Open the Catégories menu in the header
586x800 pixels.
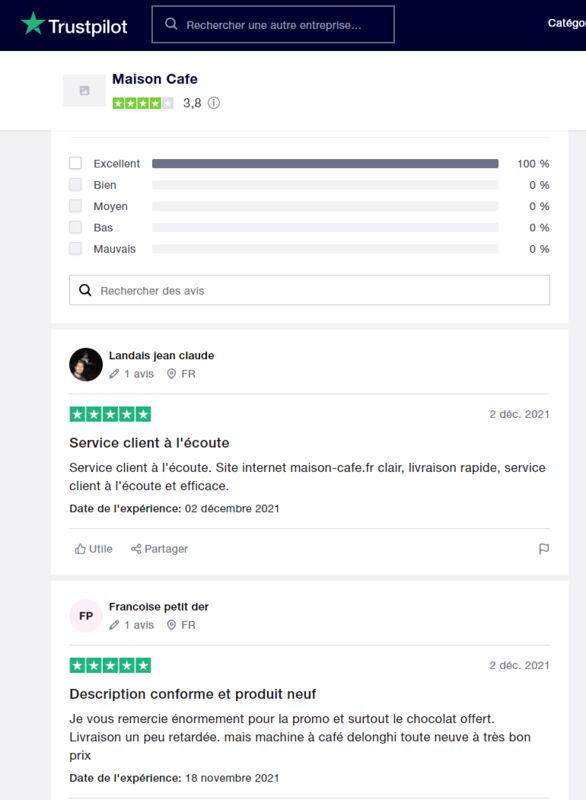(x=567, y=23)
